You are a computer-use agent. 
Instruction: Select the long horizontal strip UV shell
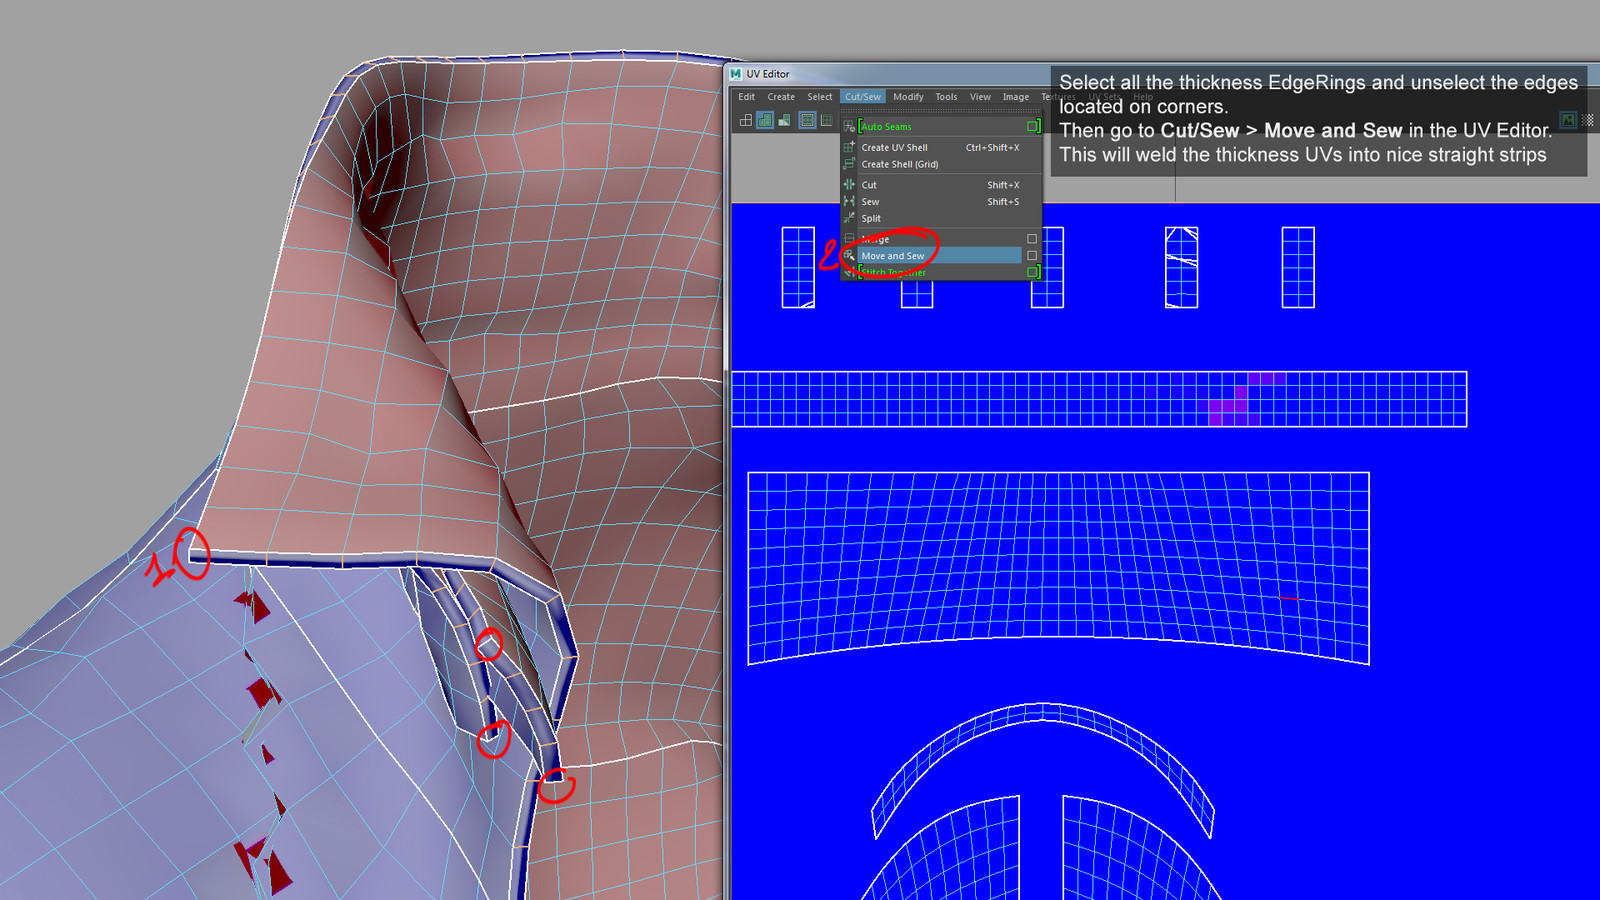[1099, 399]
